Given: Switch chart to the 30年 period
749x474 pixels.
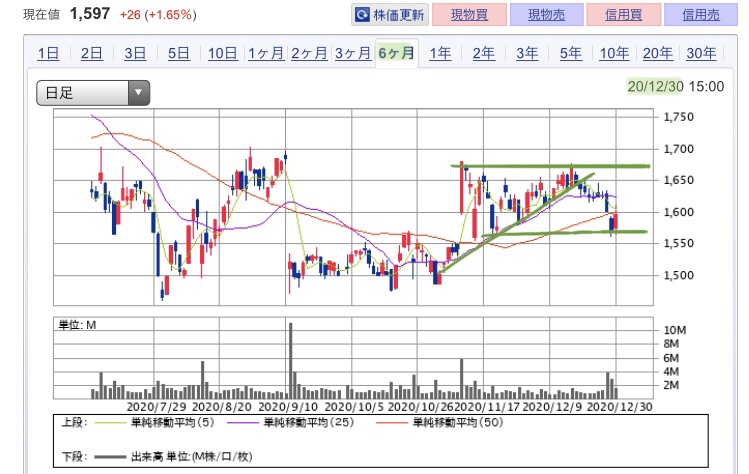Looking at the screenshot, I should click(x=701, y=53).
